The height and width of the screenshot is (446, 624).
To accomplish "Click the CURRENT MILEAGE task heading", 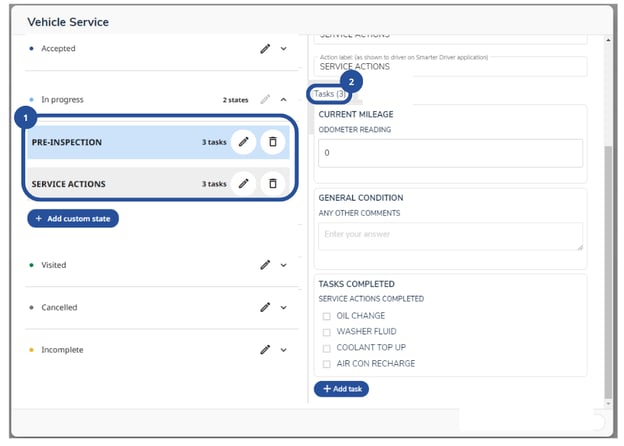I will coord(356,114).
